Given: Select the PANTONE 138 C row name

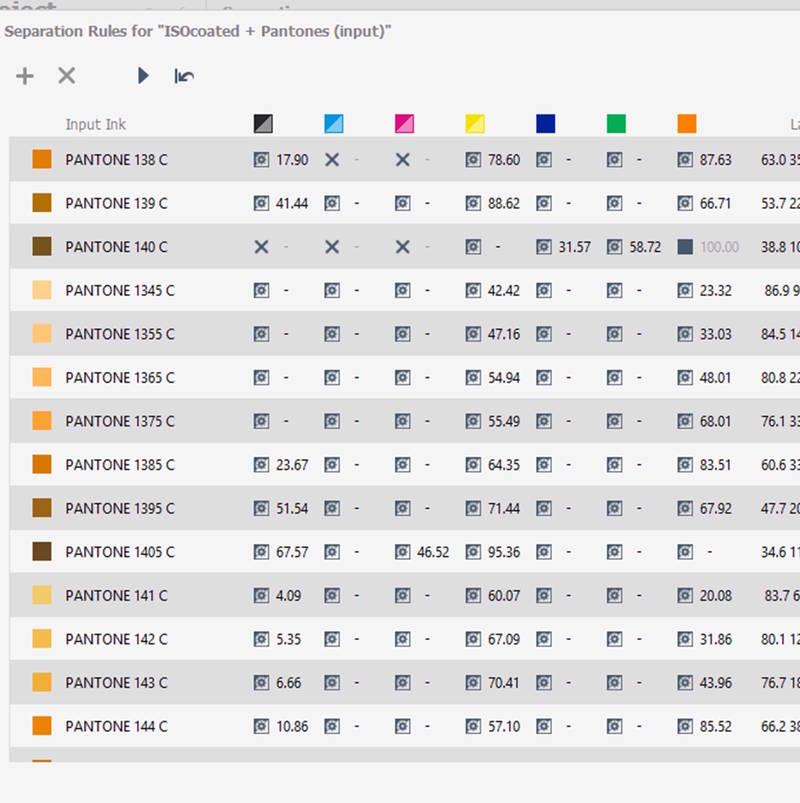Looking at the screenshot, I should 116,160.
